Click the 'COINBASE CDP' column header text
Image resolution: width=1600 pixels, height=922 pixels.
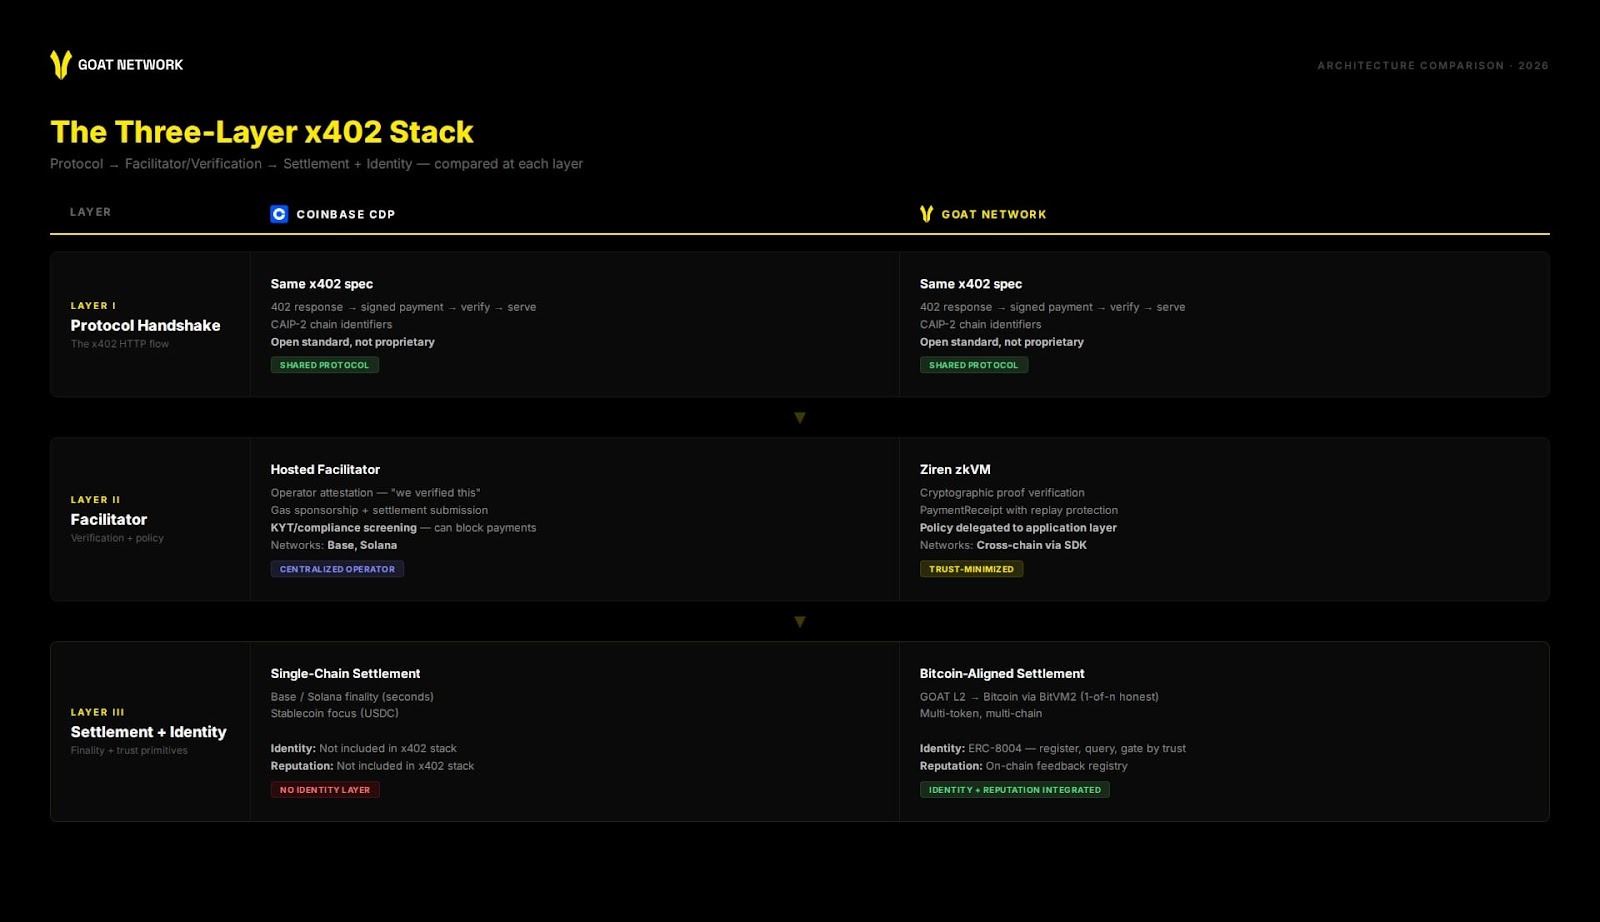pos(346,214)
